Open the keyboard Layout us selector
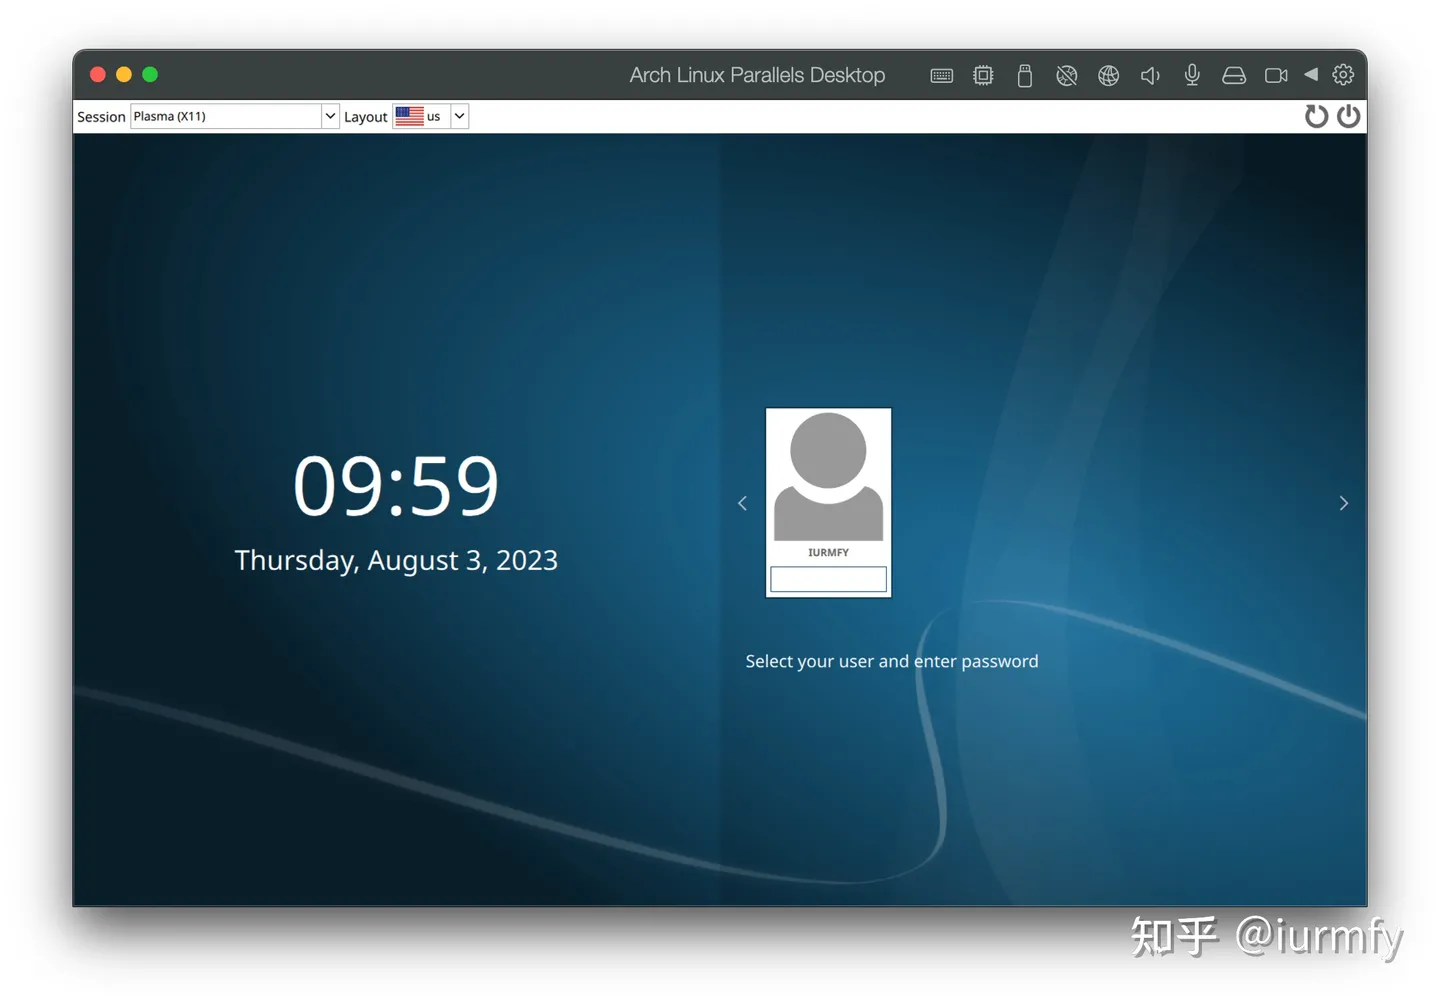 430,116
